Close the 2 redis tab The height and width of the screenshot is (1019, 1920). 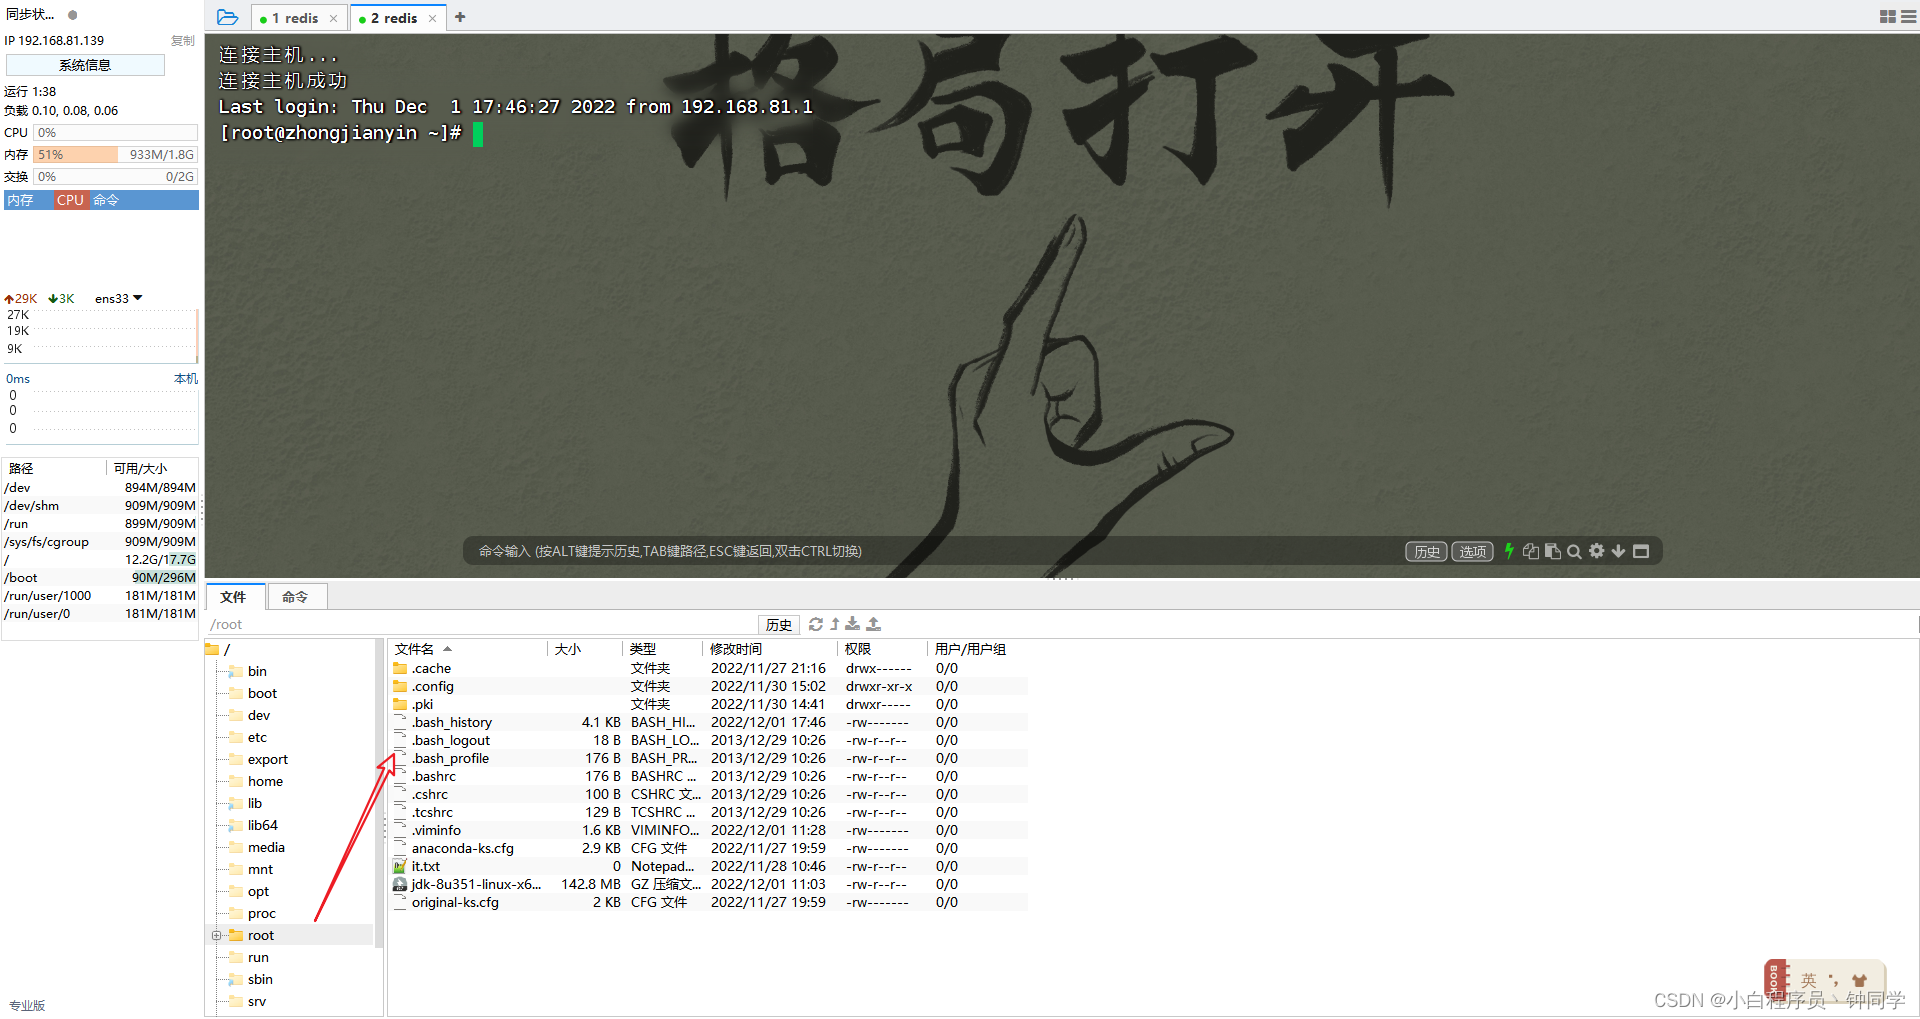click(x=432, y=18)
